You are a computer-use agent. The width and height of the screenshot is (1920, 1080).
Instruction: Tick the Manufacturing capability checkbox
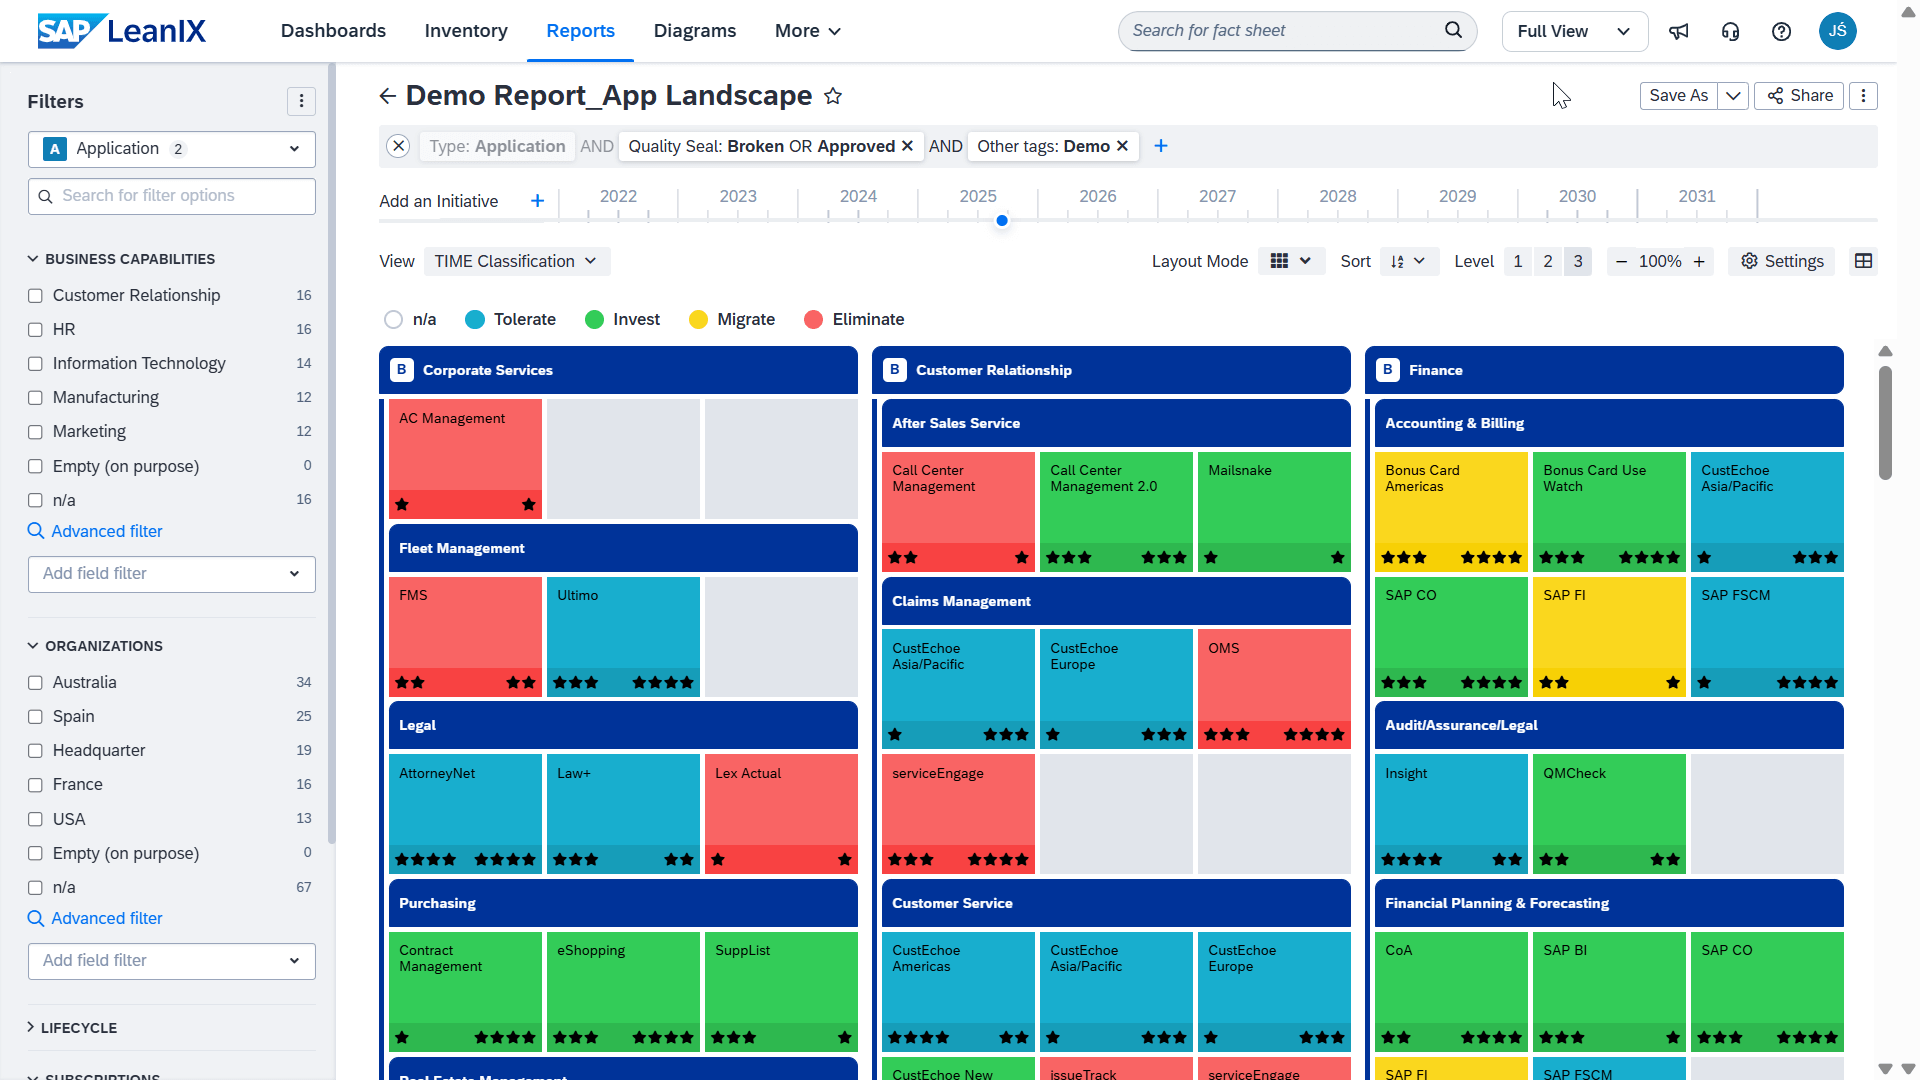pyautogui.click(x=35, y=398)
